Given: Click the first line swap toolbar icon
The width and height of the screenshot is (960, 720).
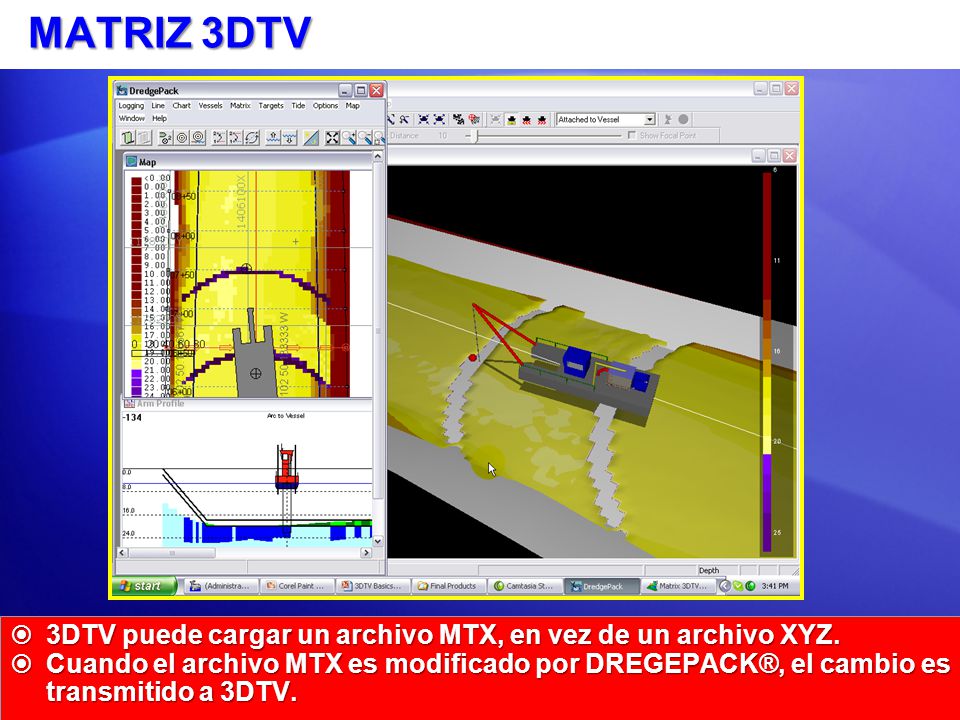Looking at the screenshot, I should click(x=219, y=137).
